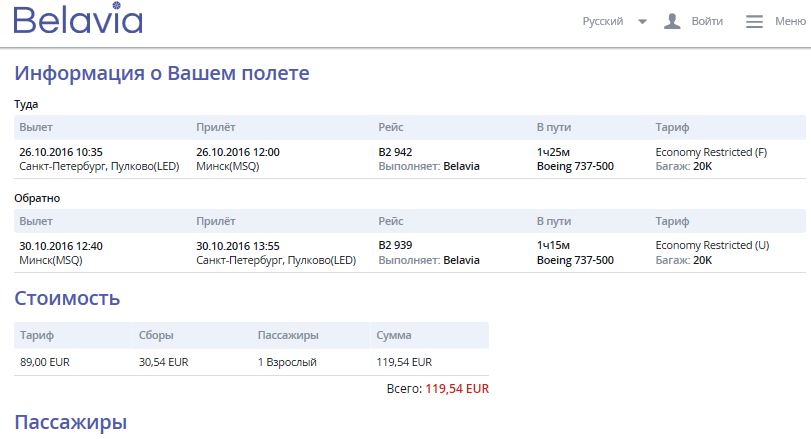Click the hamburger menu icon
Viewport: 811px width, 439px height.
[754, 21]
